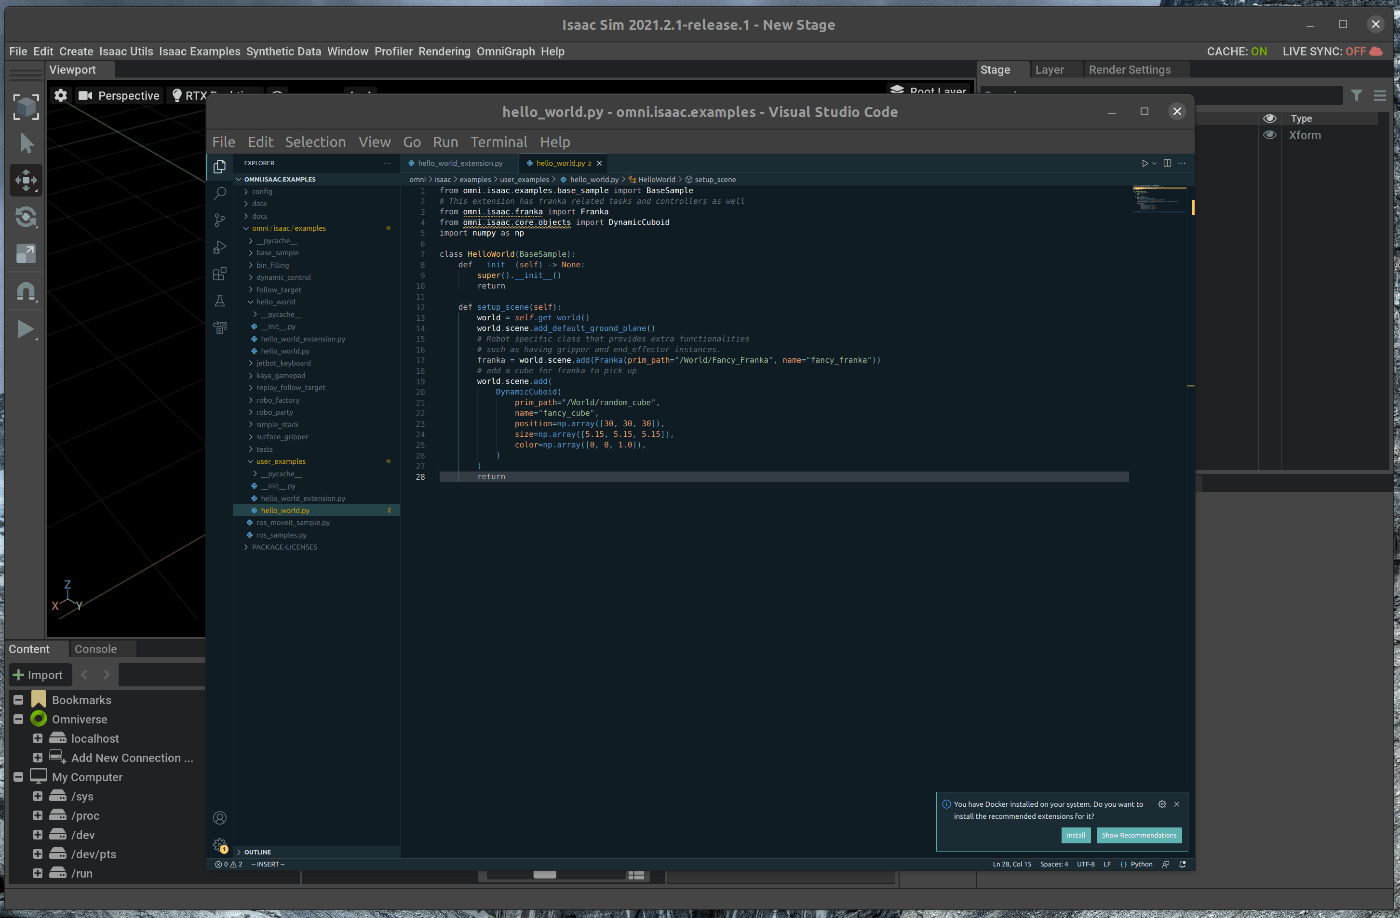Open Stage panel filter funnel icon
Viewport: 1400px width, 918px height.
pyautogui.click(x=1356, y=95)
